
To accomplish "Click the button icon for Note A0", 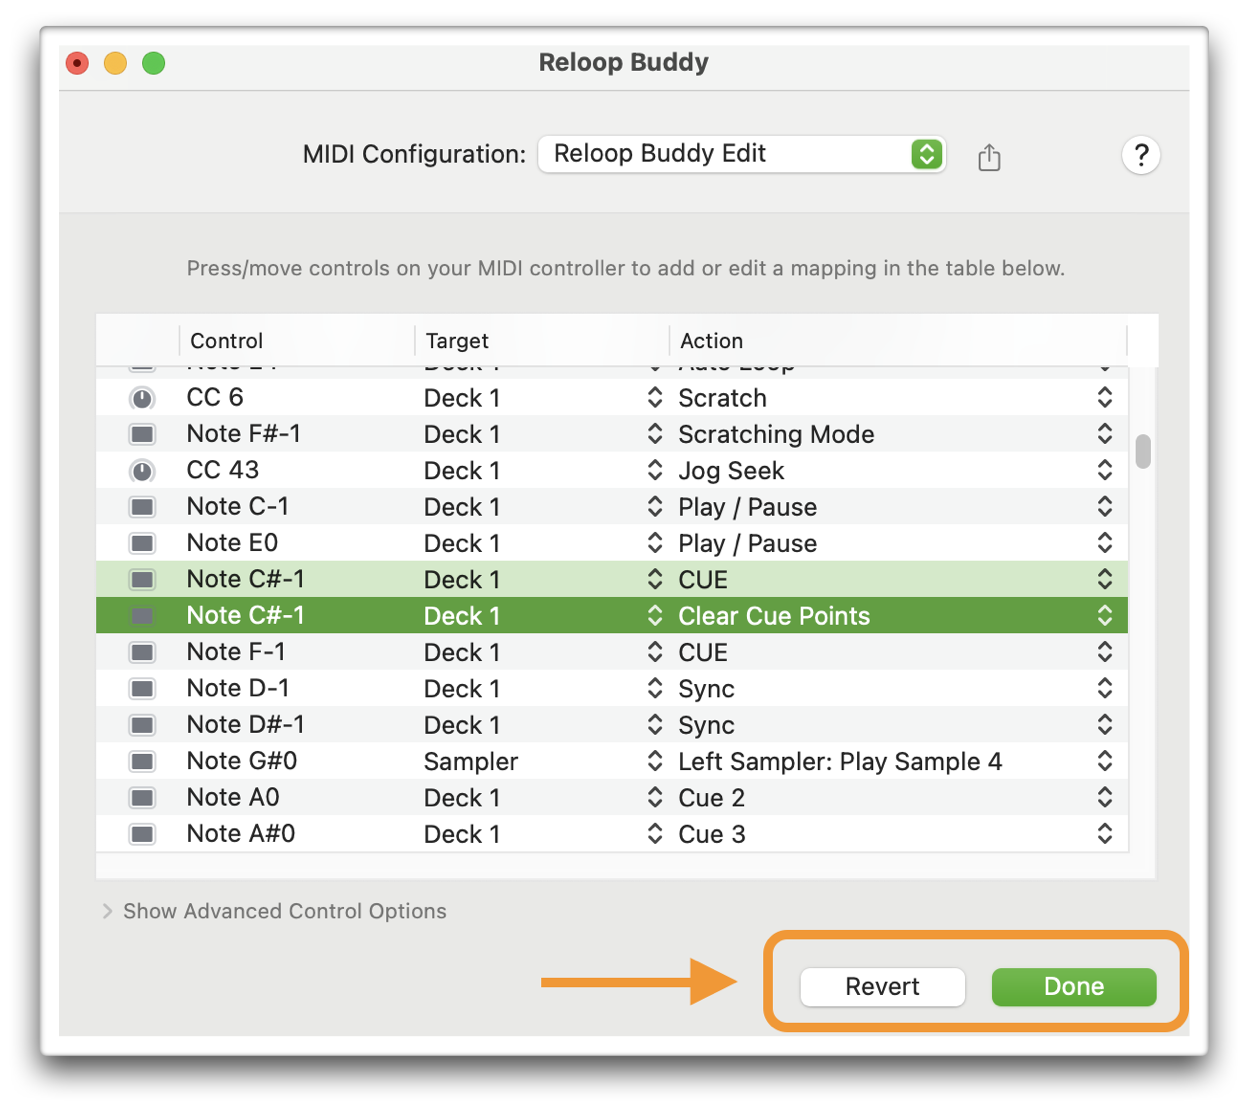I will pos(143,798).
